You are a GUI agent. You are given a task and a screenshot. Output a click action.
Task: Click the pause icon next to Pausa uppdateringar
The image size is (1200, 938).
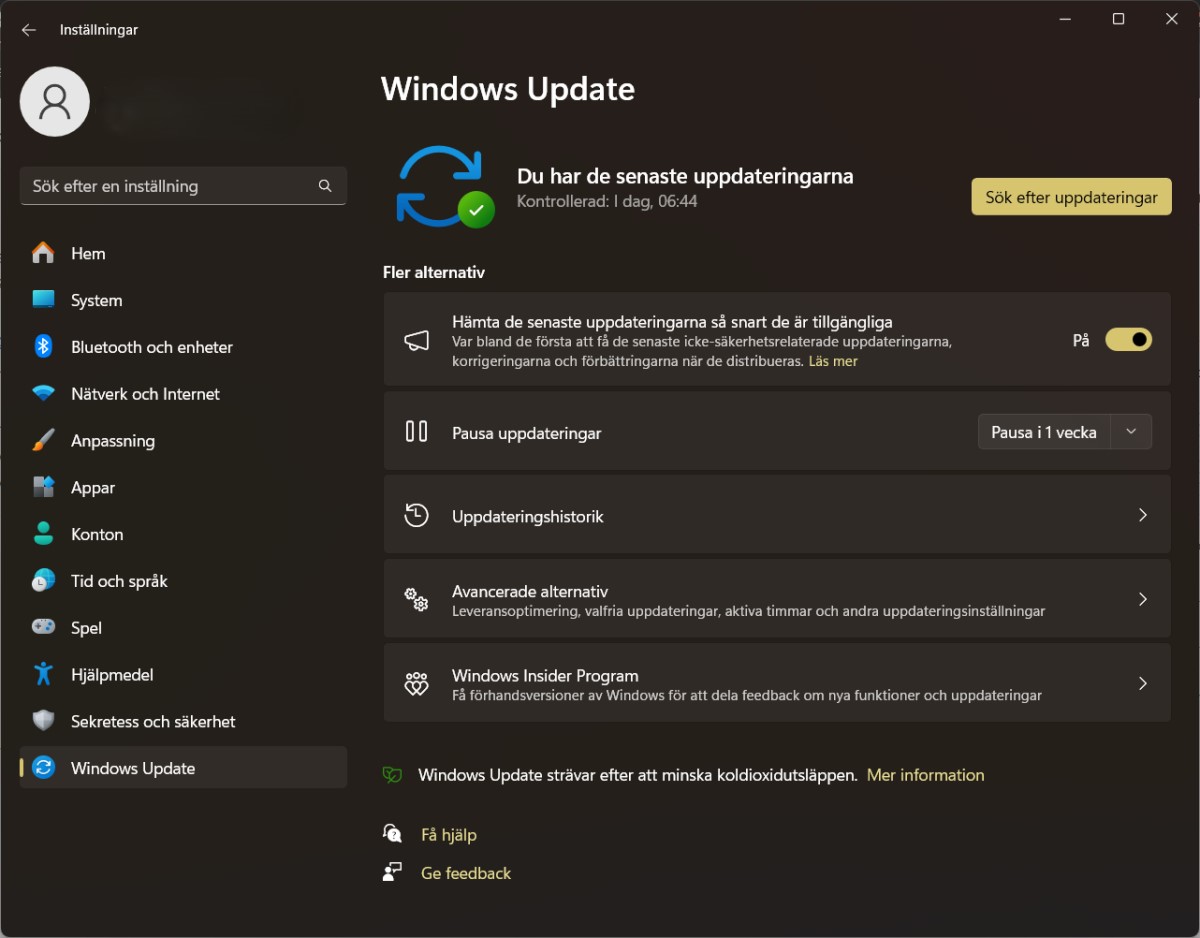(416, 432)
